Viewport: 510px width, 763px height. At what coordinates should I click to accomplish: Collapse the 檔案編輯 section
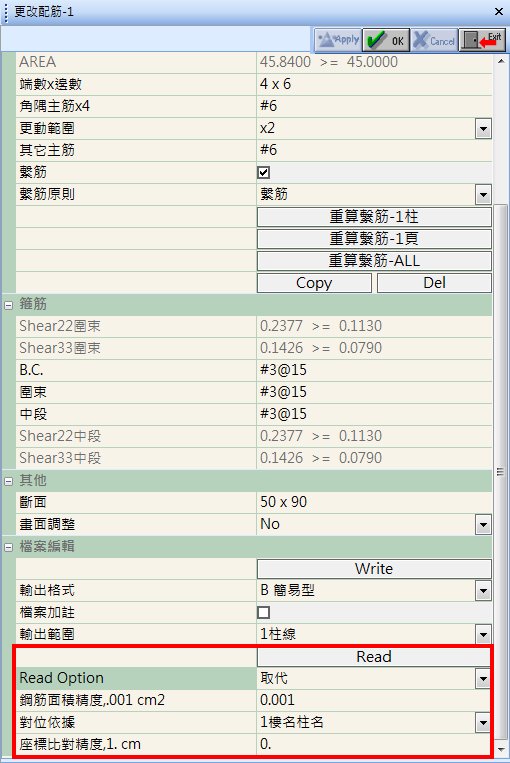pyautogui.click(x=8, y=547)
